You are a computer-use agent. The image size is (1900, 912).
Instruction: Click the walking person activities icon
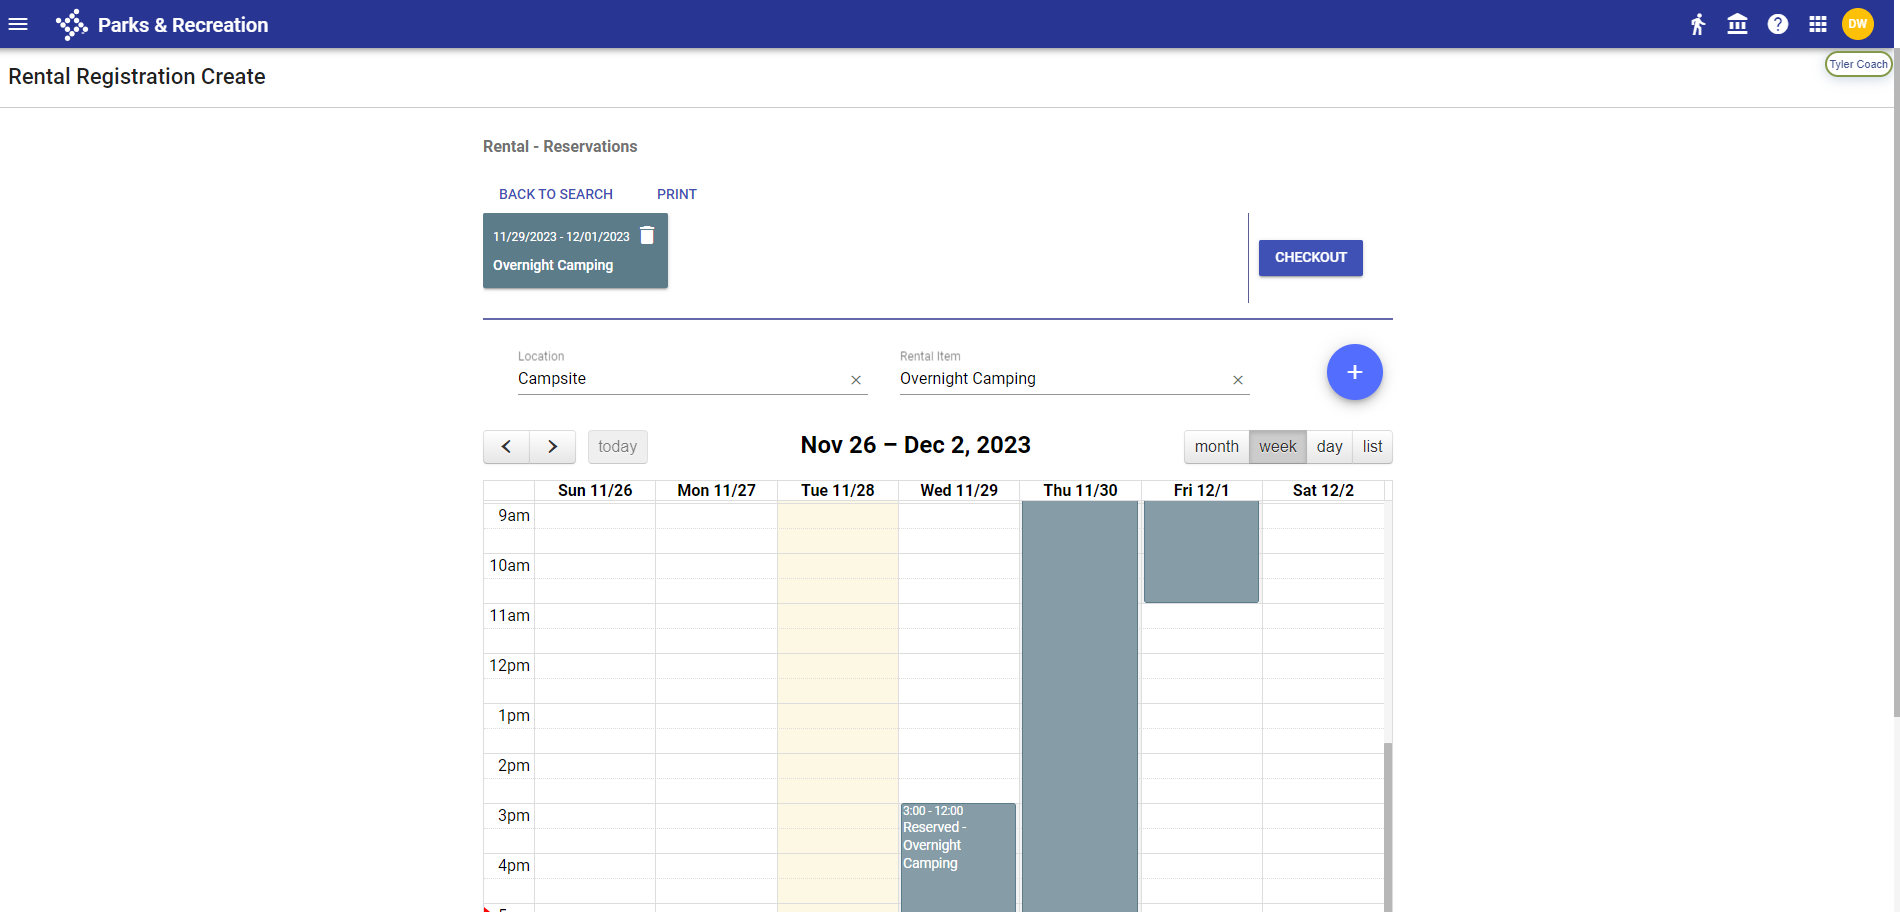1697,24
